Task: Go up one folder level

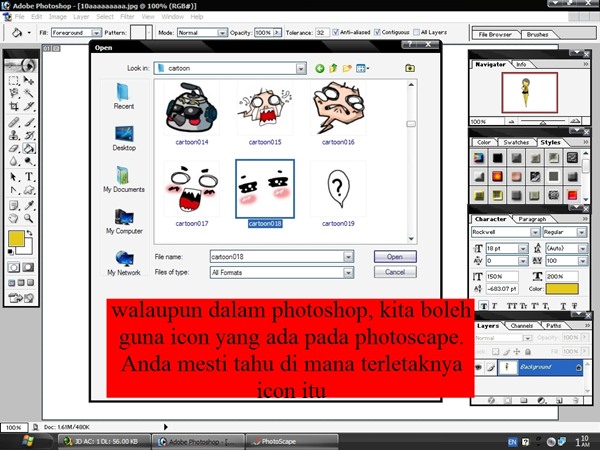Action: 333,68
